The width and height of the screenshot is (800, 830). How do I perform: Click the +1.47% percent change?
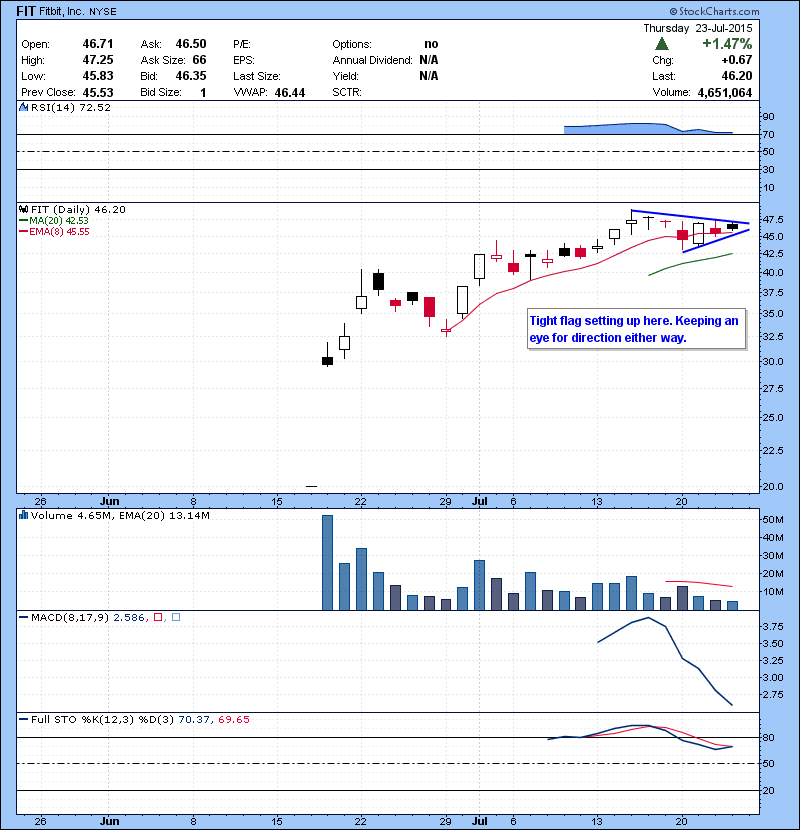(x=727, y=43)
